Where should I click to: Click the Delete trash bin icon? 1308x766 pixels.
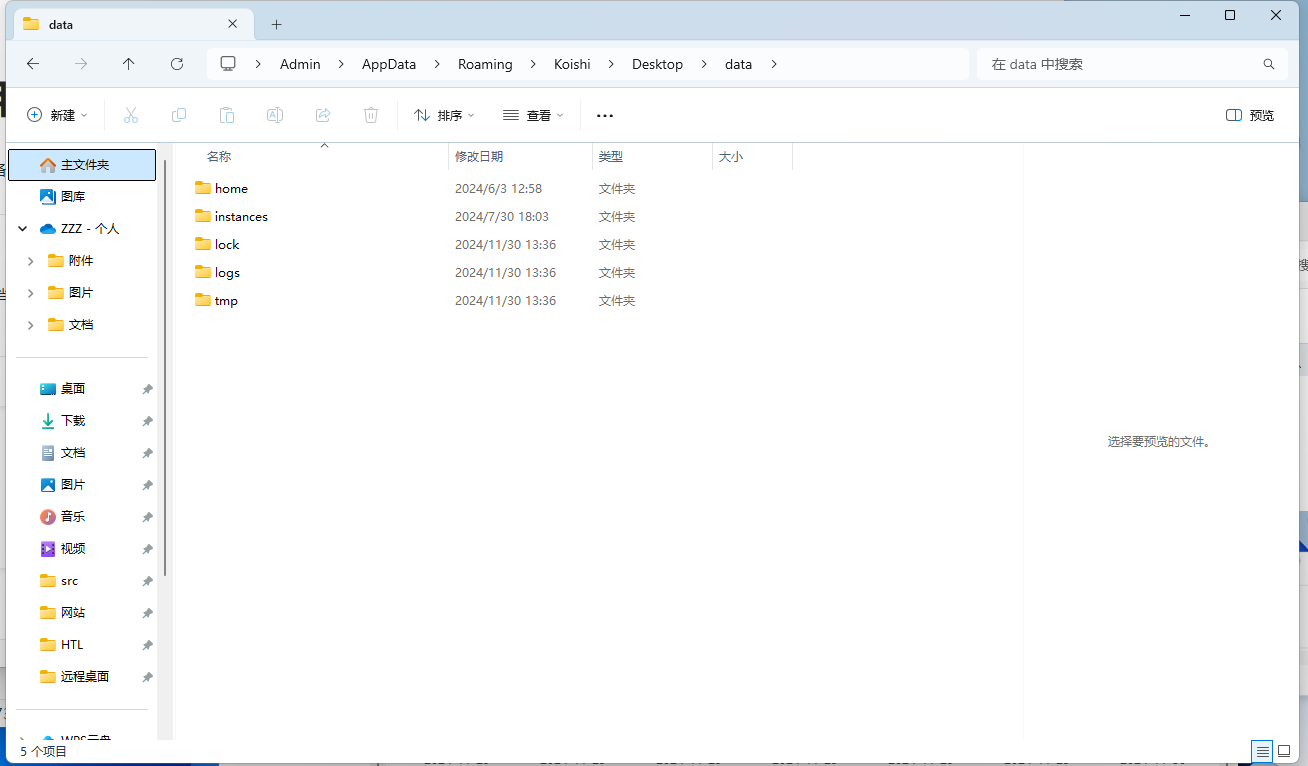[371, 115]
